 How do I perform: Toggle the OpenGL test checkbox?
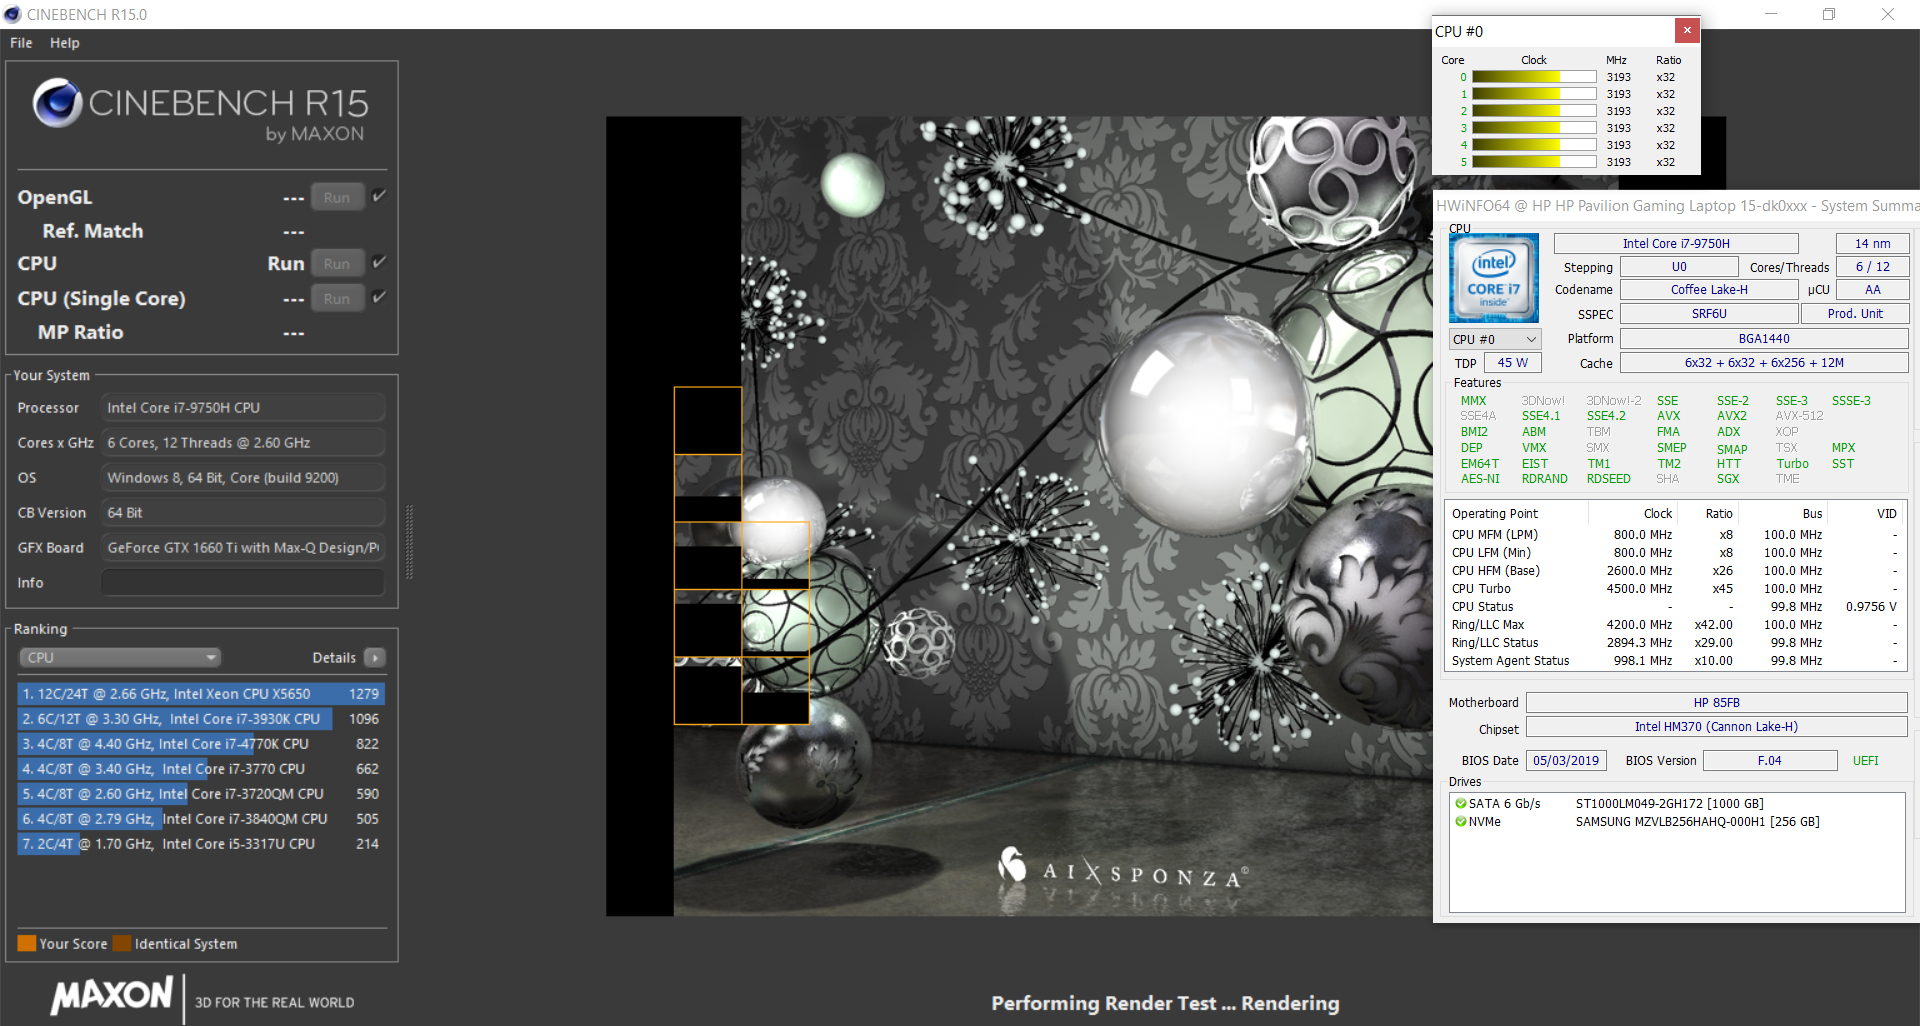click(379, 196)
